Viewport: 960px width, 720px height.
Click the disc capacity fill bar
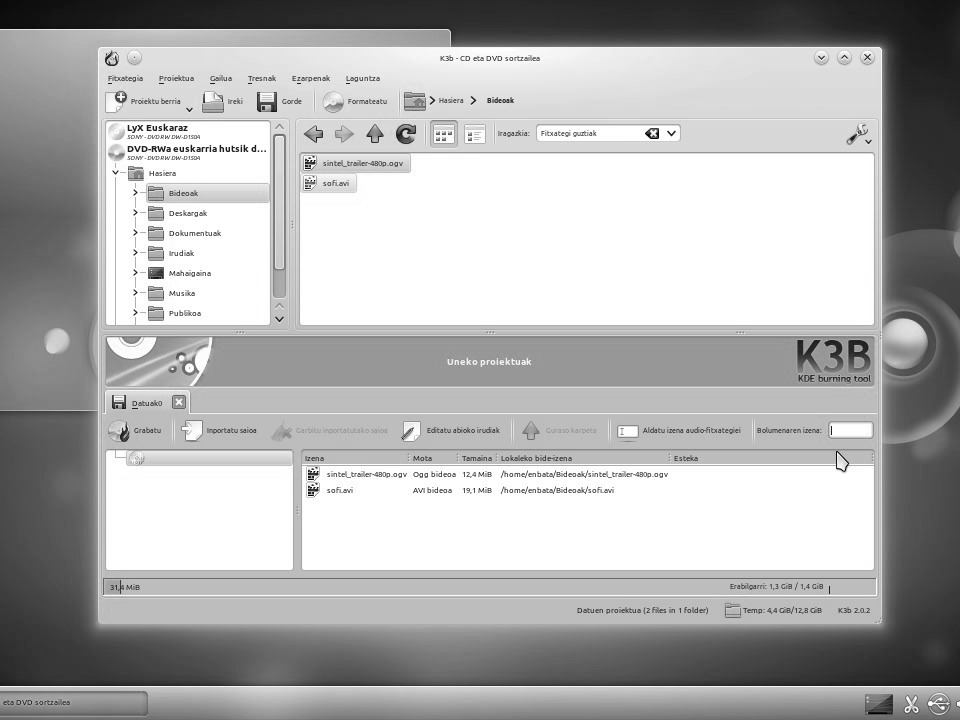click(x=490, y=587)
